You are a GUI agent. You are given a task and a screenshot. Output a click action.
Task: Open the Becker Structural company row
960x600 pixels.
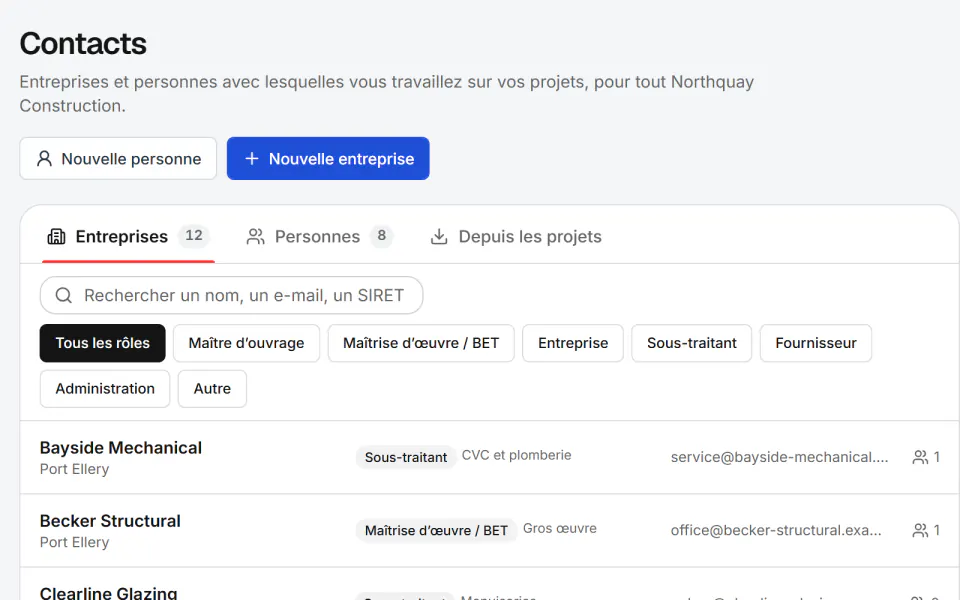(x=489, y=530)
